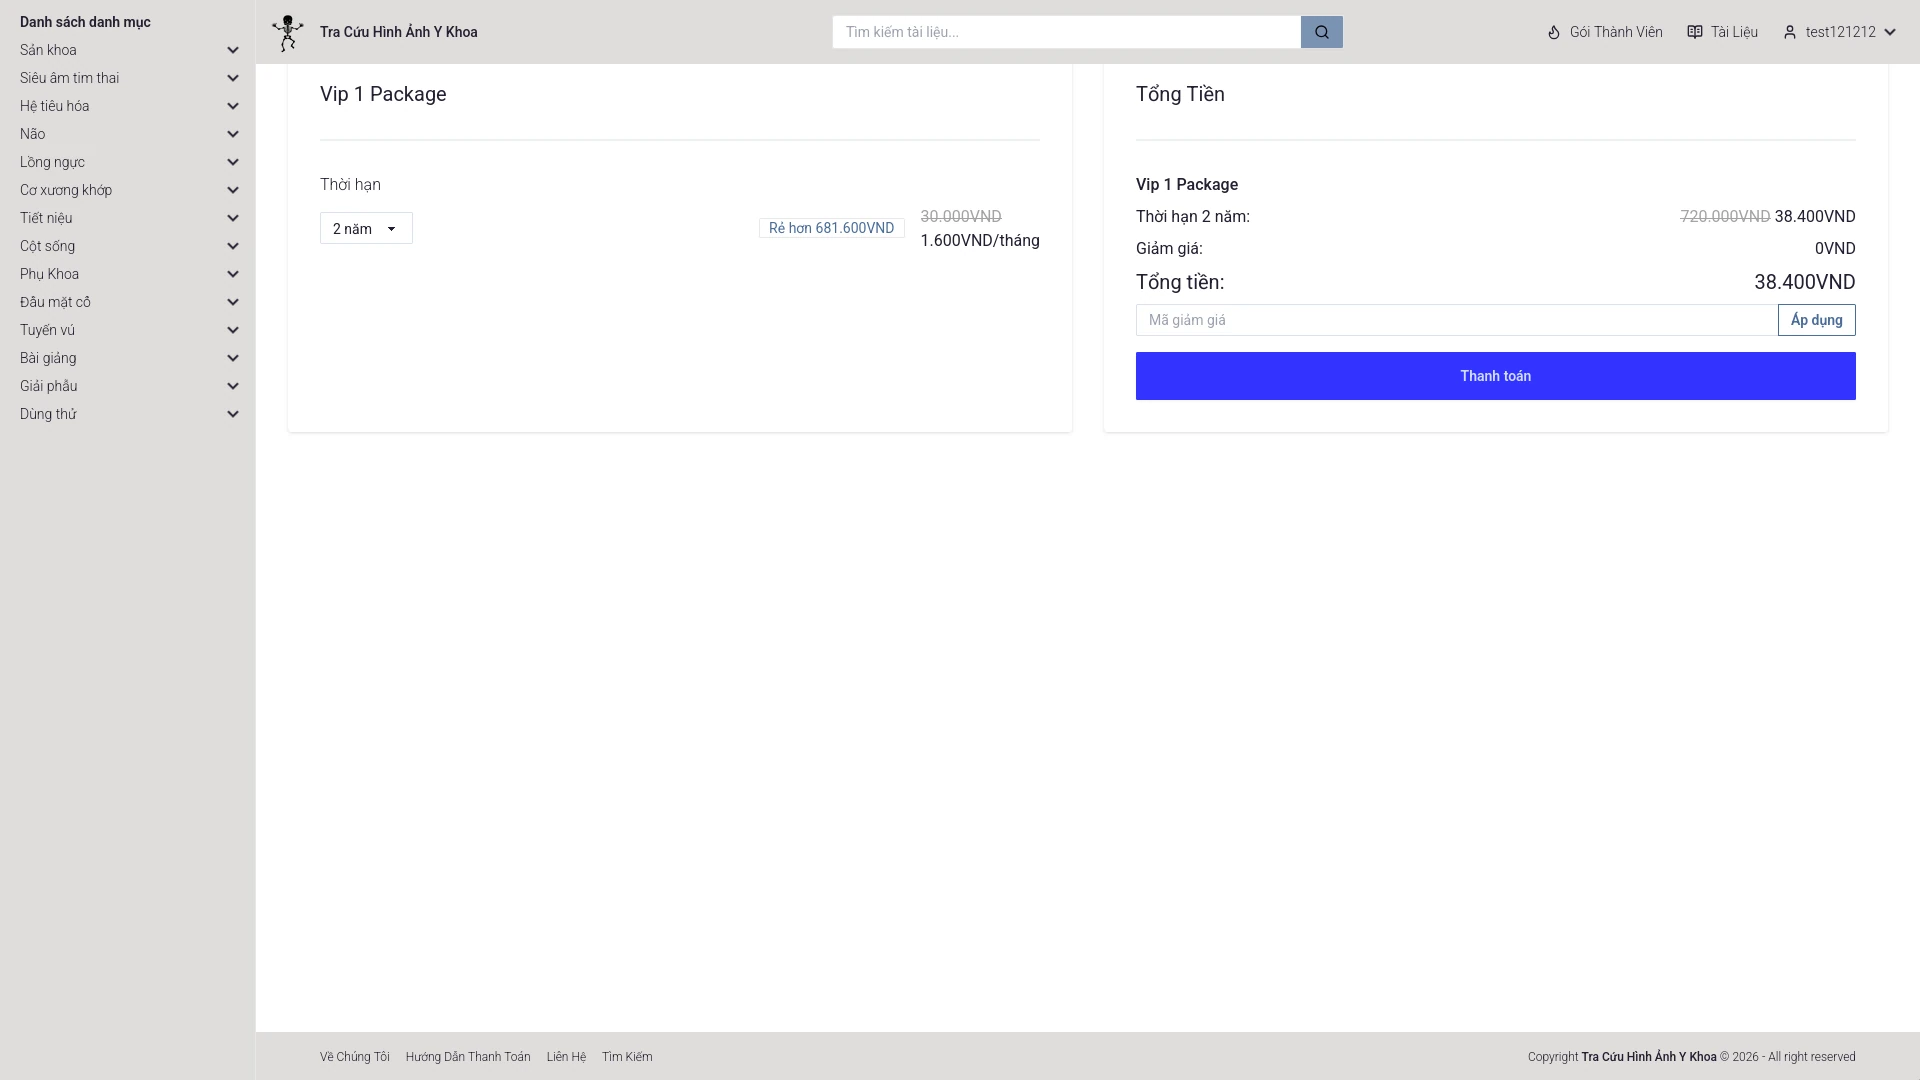
Task: Open the Hướng Dẫn Thanh Toán footer link
Action: point(468,1057)
